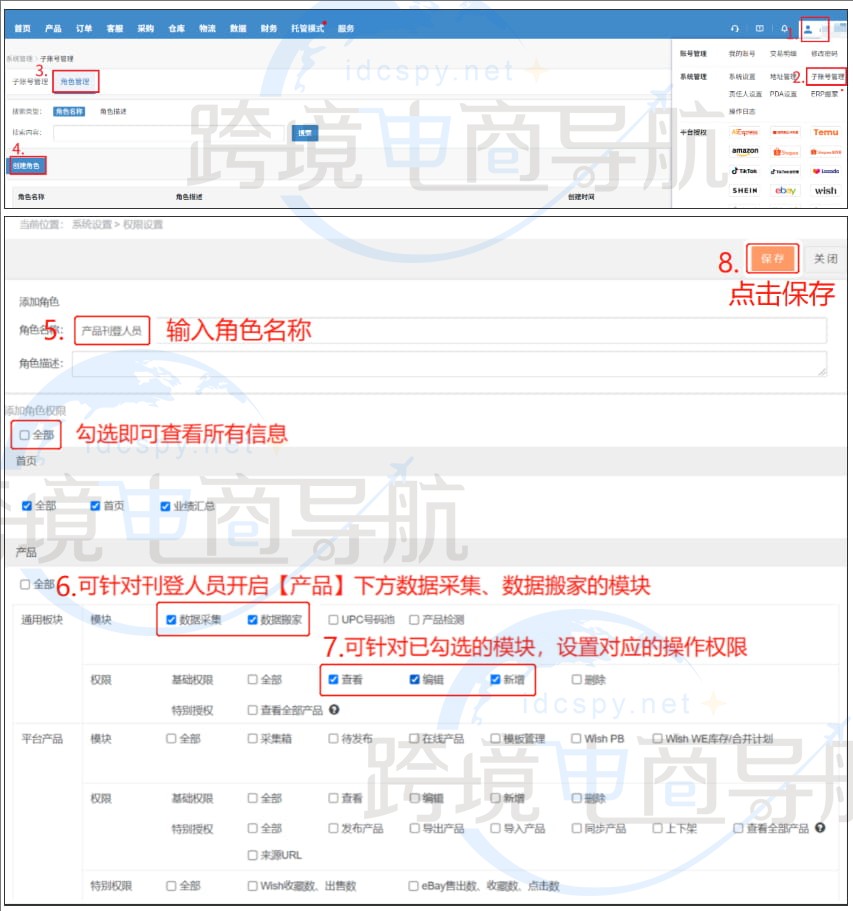The width and height of the screenshot is (853, 911).
Task: Open the notification bell icon
Action: pos(784,29)
